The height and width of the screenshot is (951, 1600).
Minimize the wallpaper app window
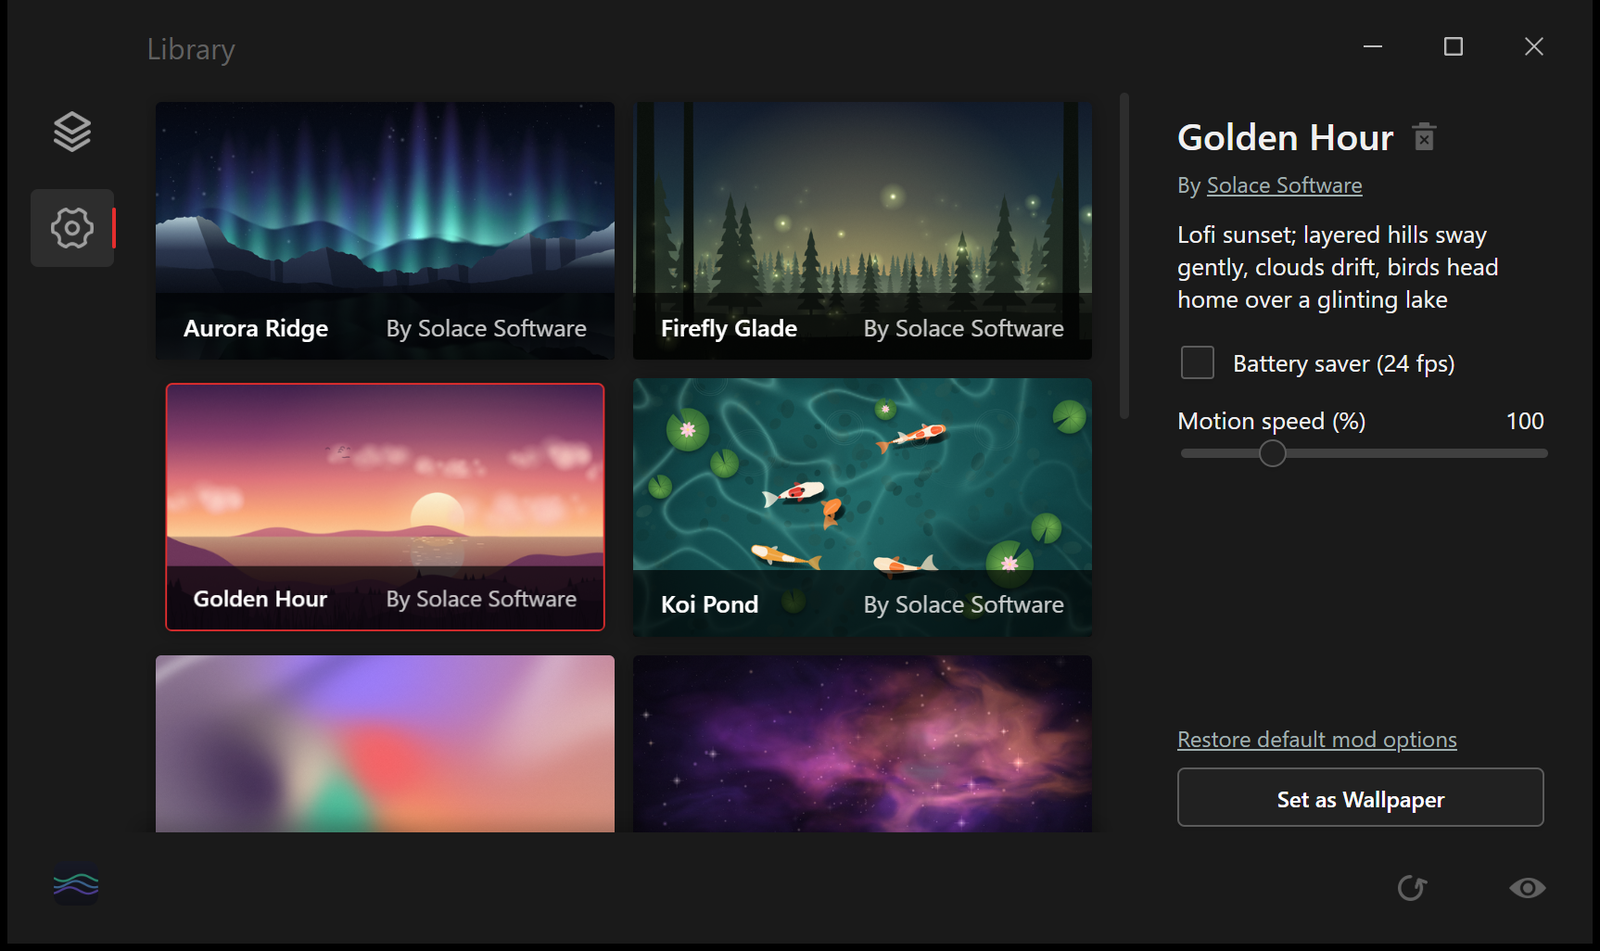1373,47
